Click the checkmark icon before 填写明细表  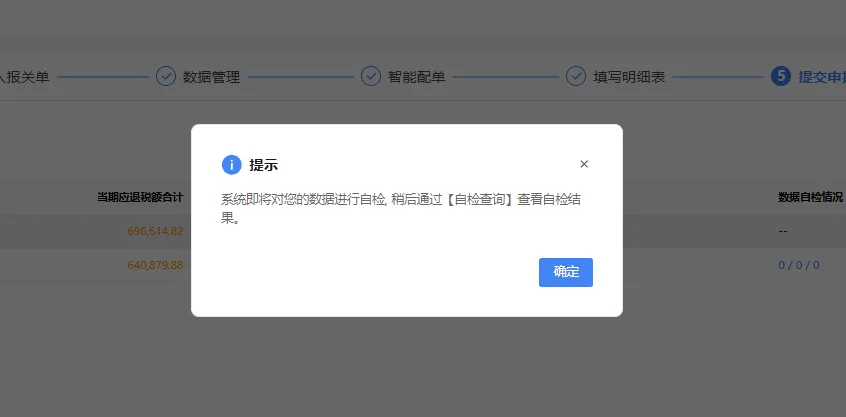pyautogui.click(x=576, y=76)
